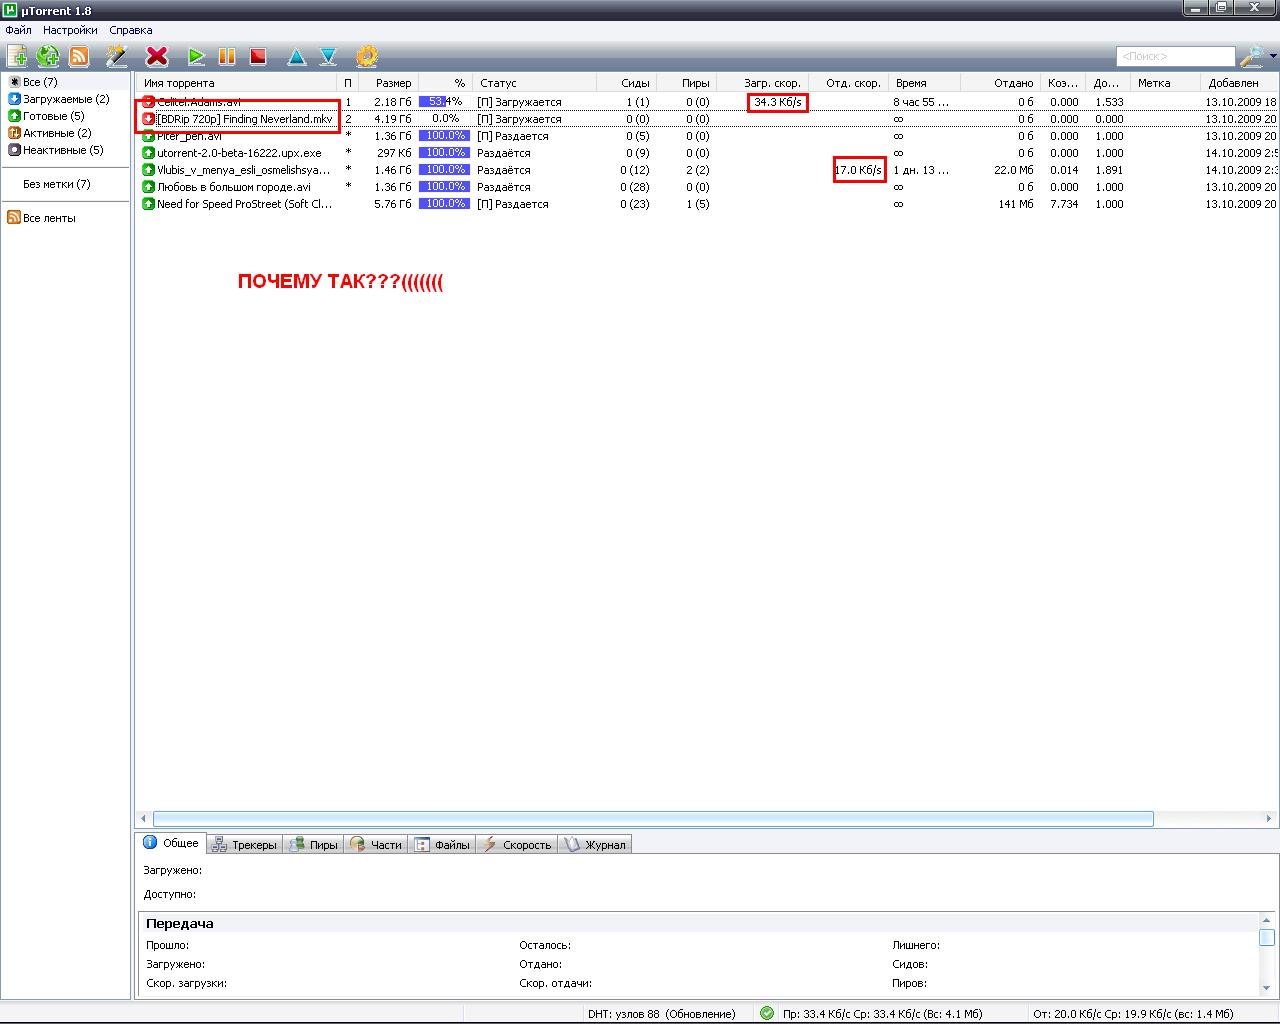The image size is (1280, 1025).
Task: Click inside the Поиск search field
Action: click(1175, 56)
